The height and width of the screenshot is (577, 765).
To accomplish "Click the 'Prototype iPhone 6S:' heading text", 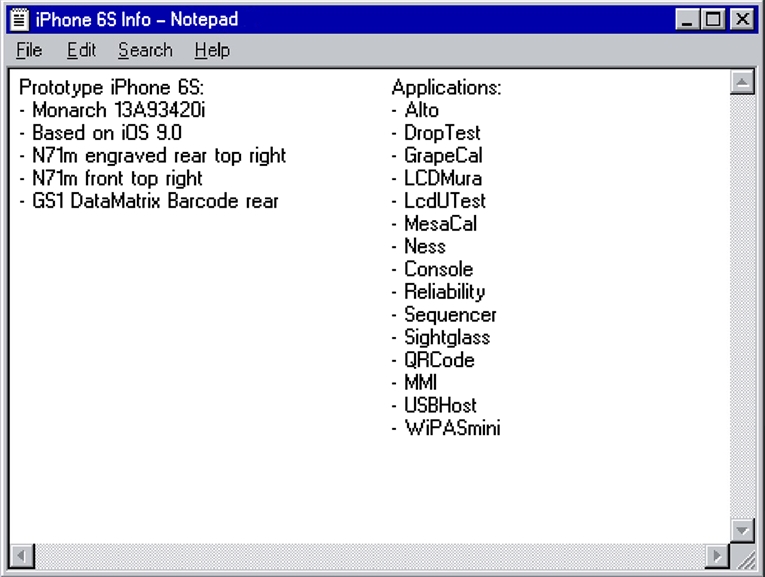I will pyautogui.click(x=111, y=88).
